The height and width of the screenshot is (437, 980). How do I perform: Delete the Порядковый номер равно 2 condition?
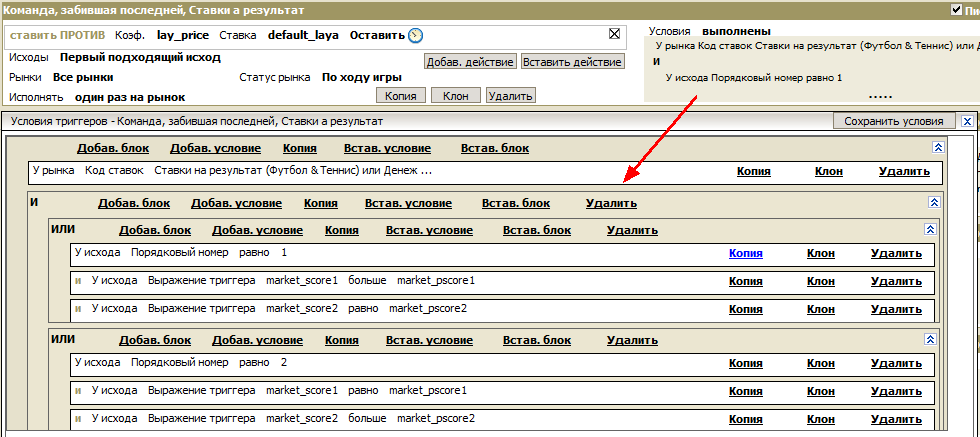click(x=896, y=363)
